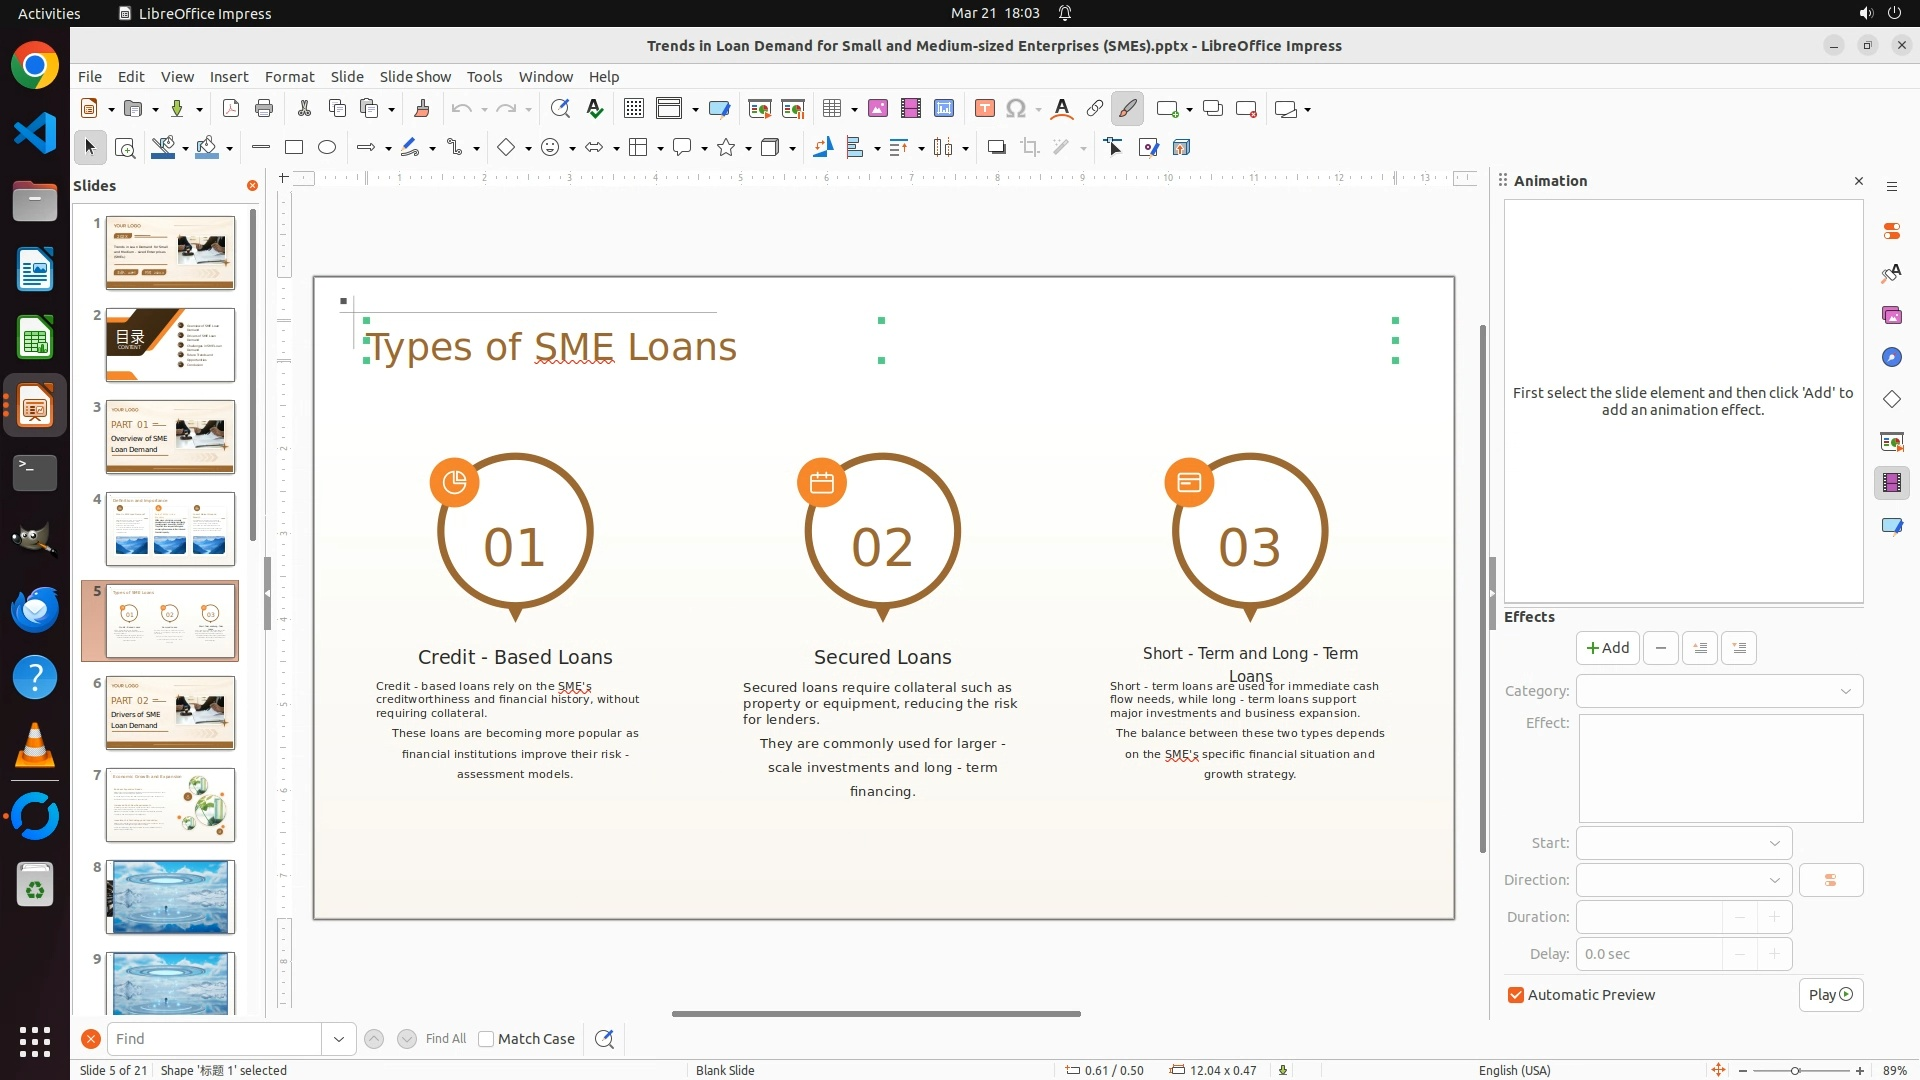Click the Insert Chart icon
Image resolution: width=1920 pixels, height=1080 pixels.
(x=943, y=109)
